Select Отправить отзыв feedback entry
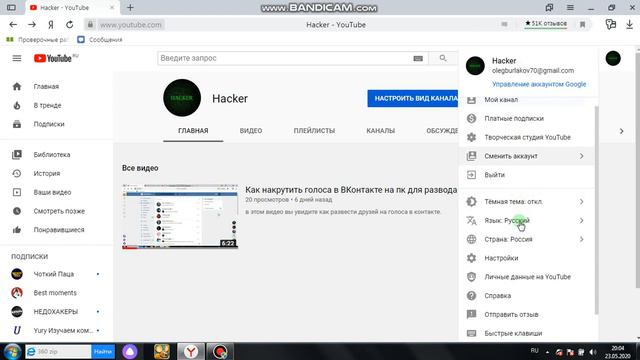Screen dimensions: 640x360 tap(527, 314)
